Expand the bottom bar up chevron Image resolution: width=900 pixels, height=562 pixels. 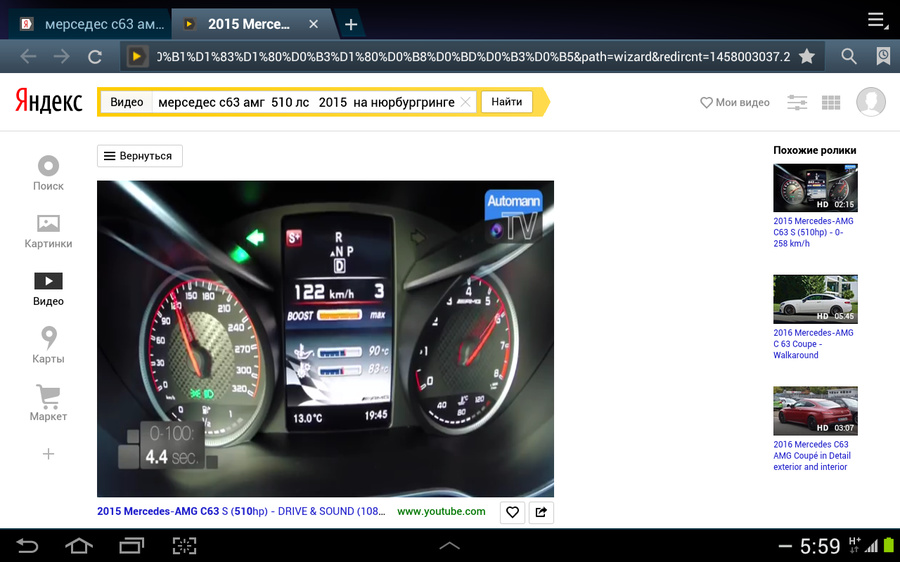click(449, 545)
